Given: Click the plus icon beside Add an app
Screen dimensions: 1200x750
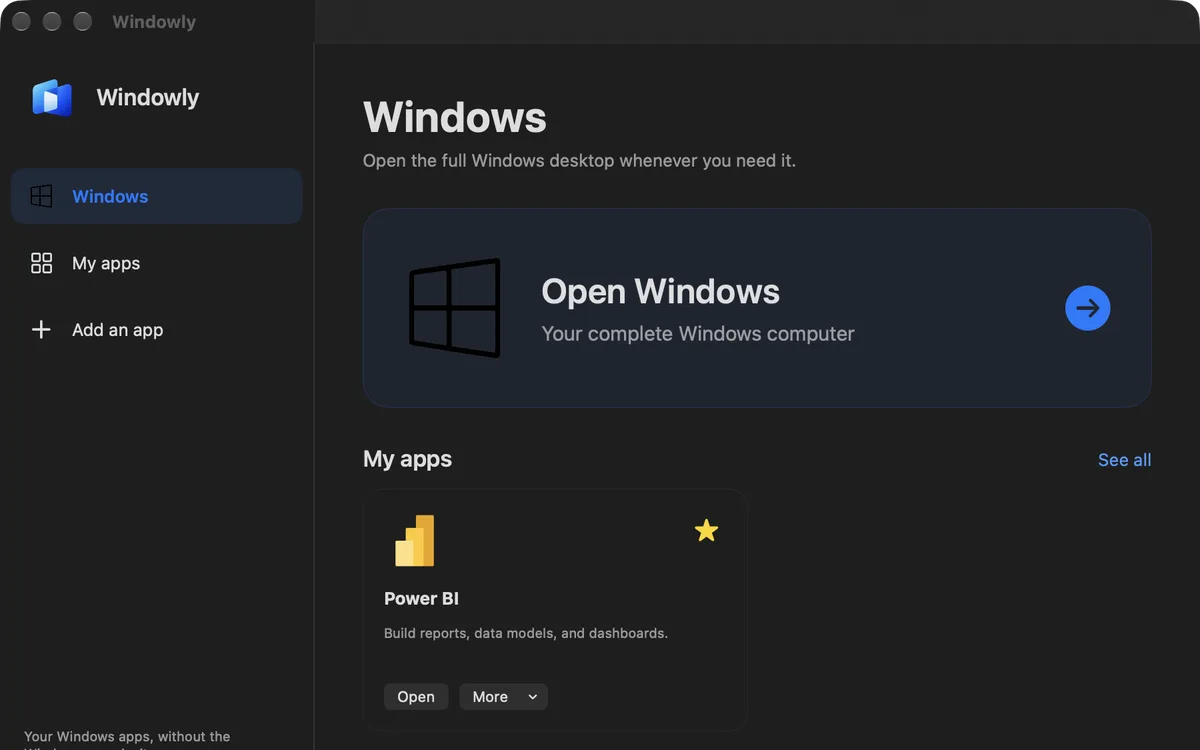Looking at the screenshot, I should point(41,330).
